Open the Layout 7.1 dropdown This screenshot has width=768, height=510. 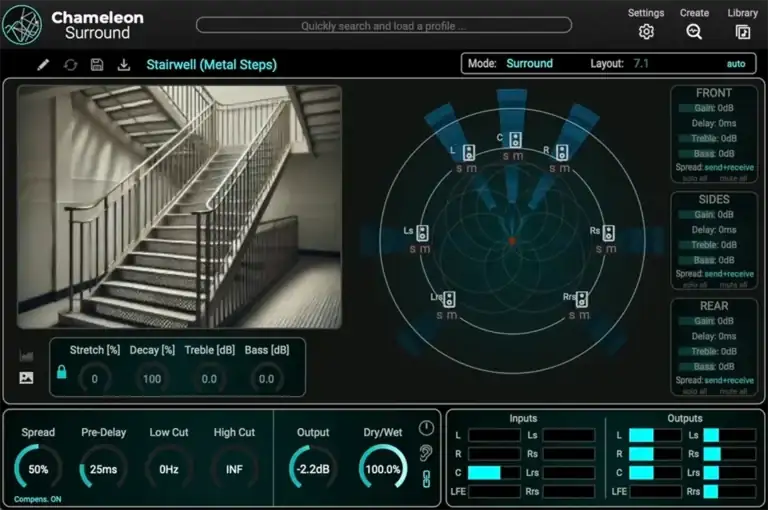(x=641, y=63)
